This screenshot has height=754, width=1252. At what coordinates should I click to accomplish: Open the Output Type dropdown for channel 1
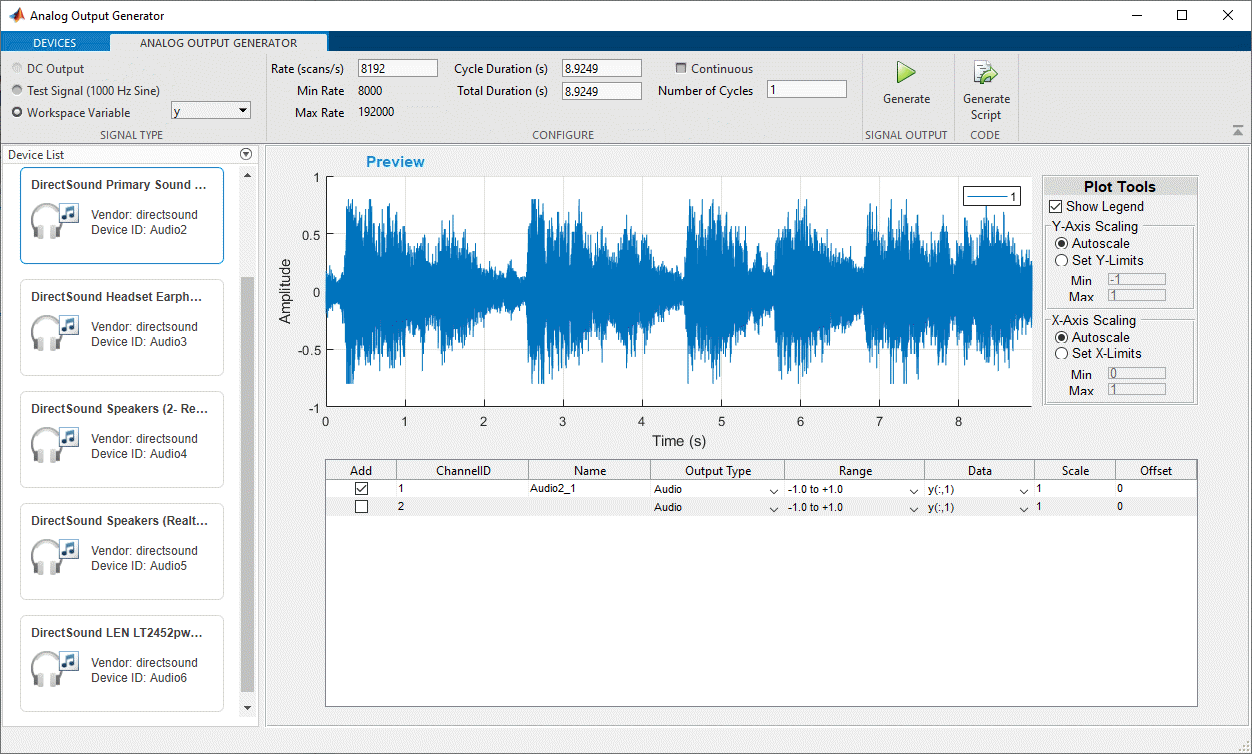point(774,490)
